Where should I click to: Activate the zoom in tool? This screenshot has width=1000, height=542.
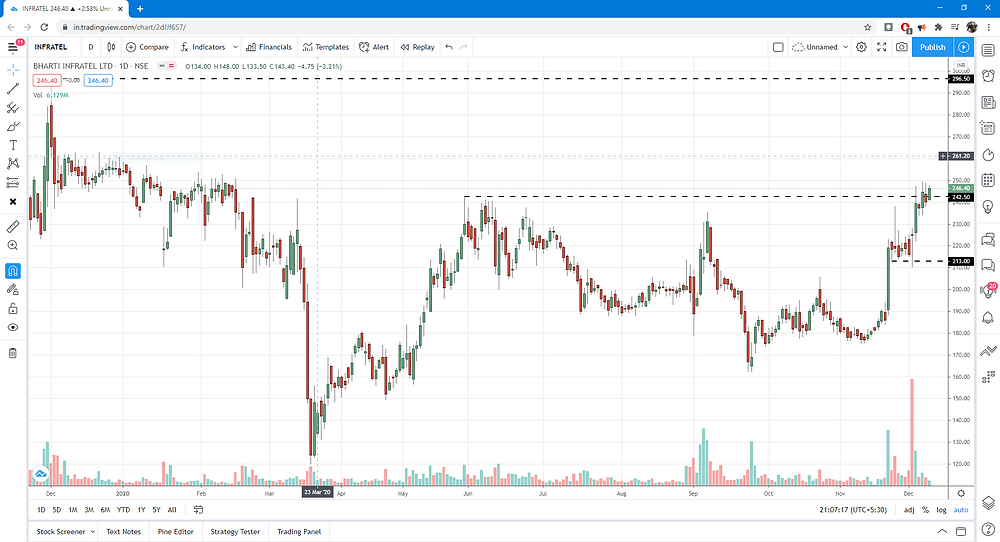[x=13, y=245]
